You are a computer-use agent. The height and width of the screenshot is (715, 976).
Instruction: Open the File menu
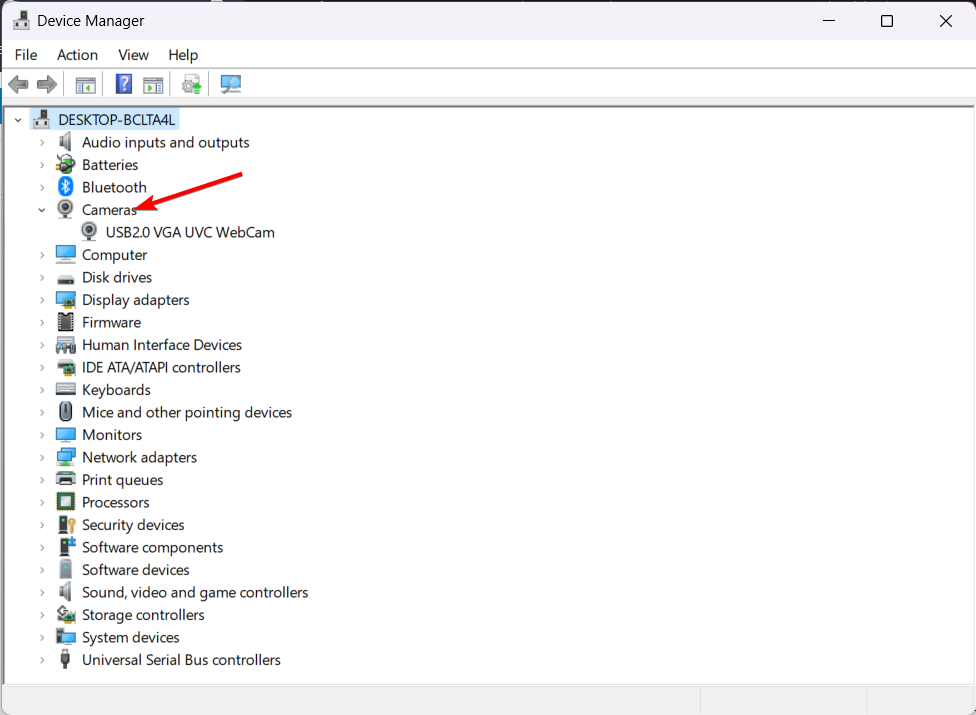click(x=26, y=55)
